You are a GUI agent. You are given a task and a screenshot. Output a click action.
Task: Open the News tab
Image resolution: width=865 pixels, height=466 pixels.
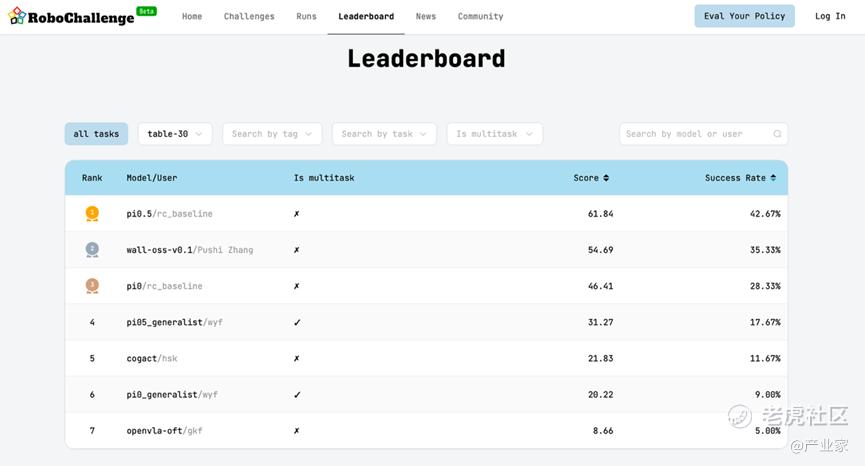425,17
